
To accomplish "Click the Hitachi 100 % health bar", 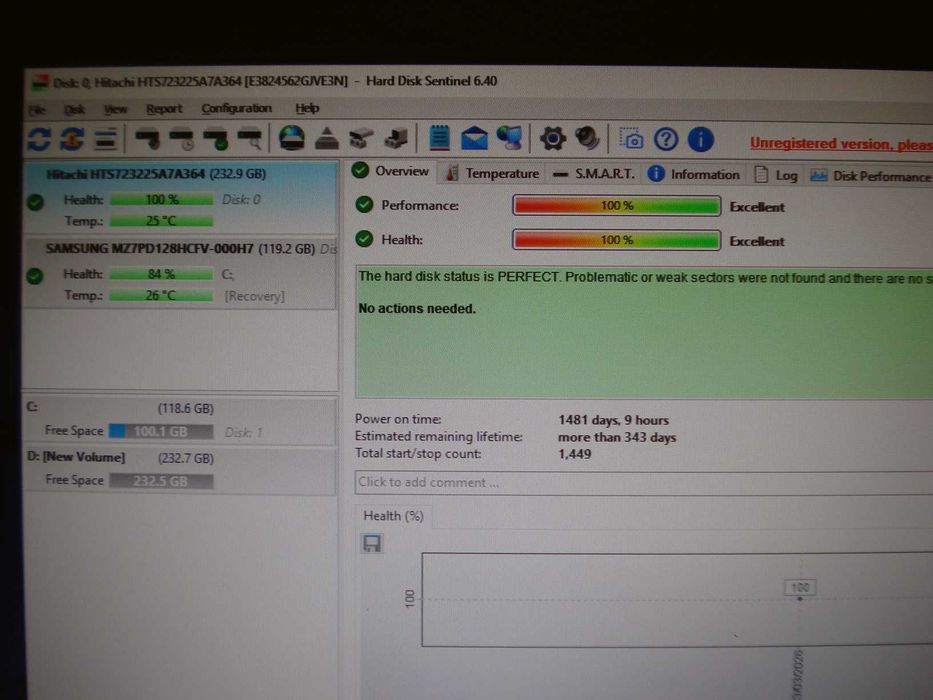I will pos(162,199).
